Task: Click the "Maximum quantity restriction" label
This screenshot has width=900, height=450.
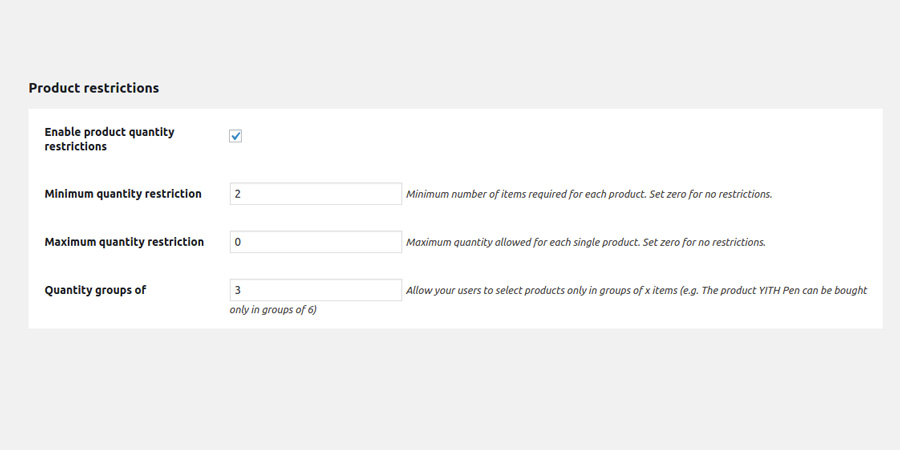Action: [x=124, y=242]
